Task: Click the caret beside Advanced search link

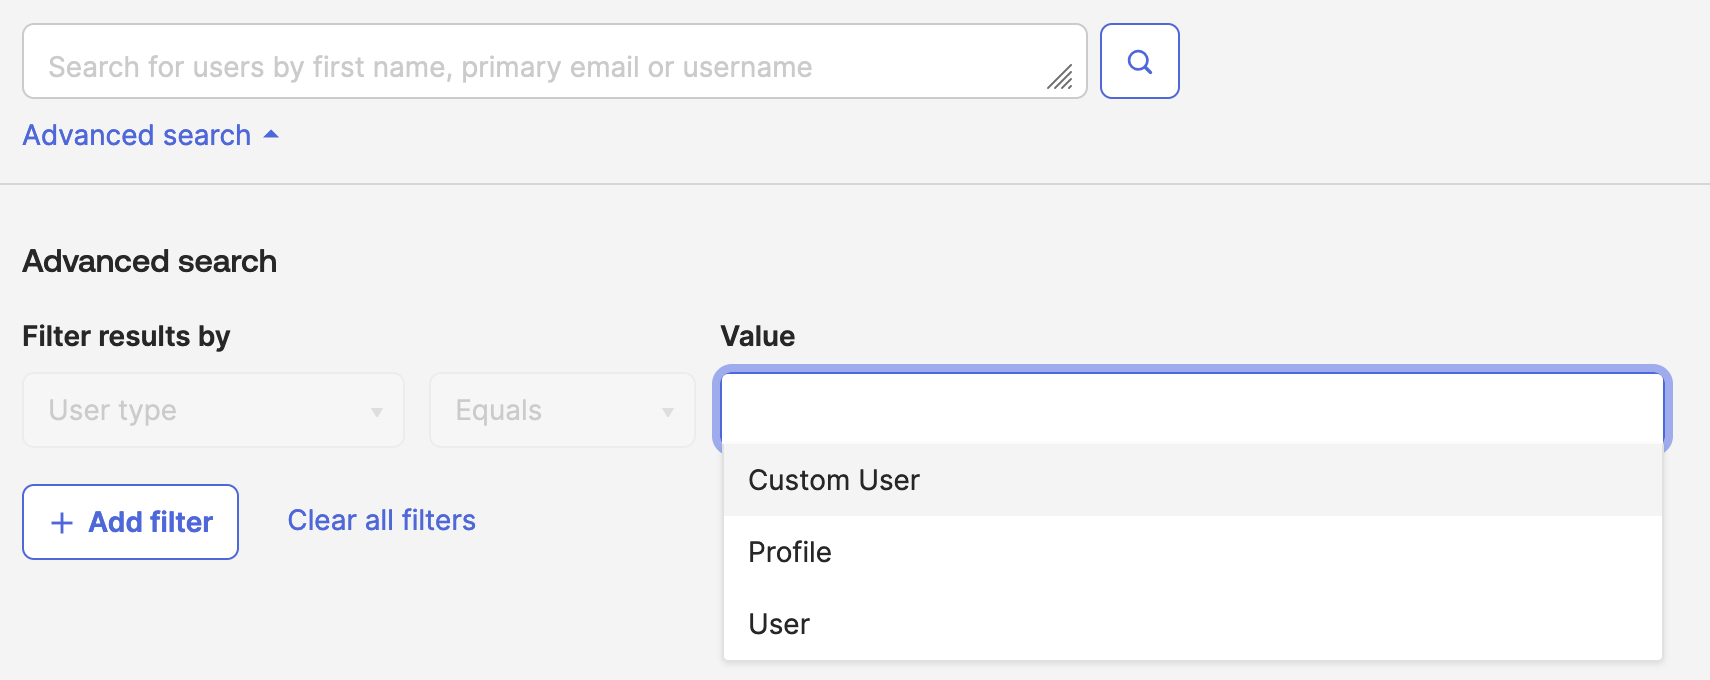Action: (271, 135)
